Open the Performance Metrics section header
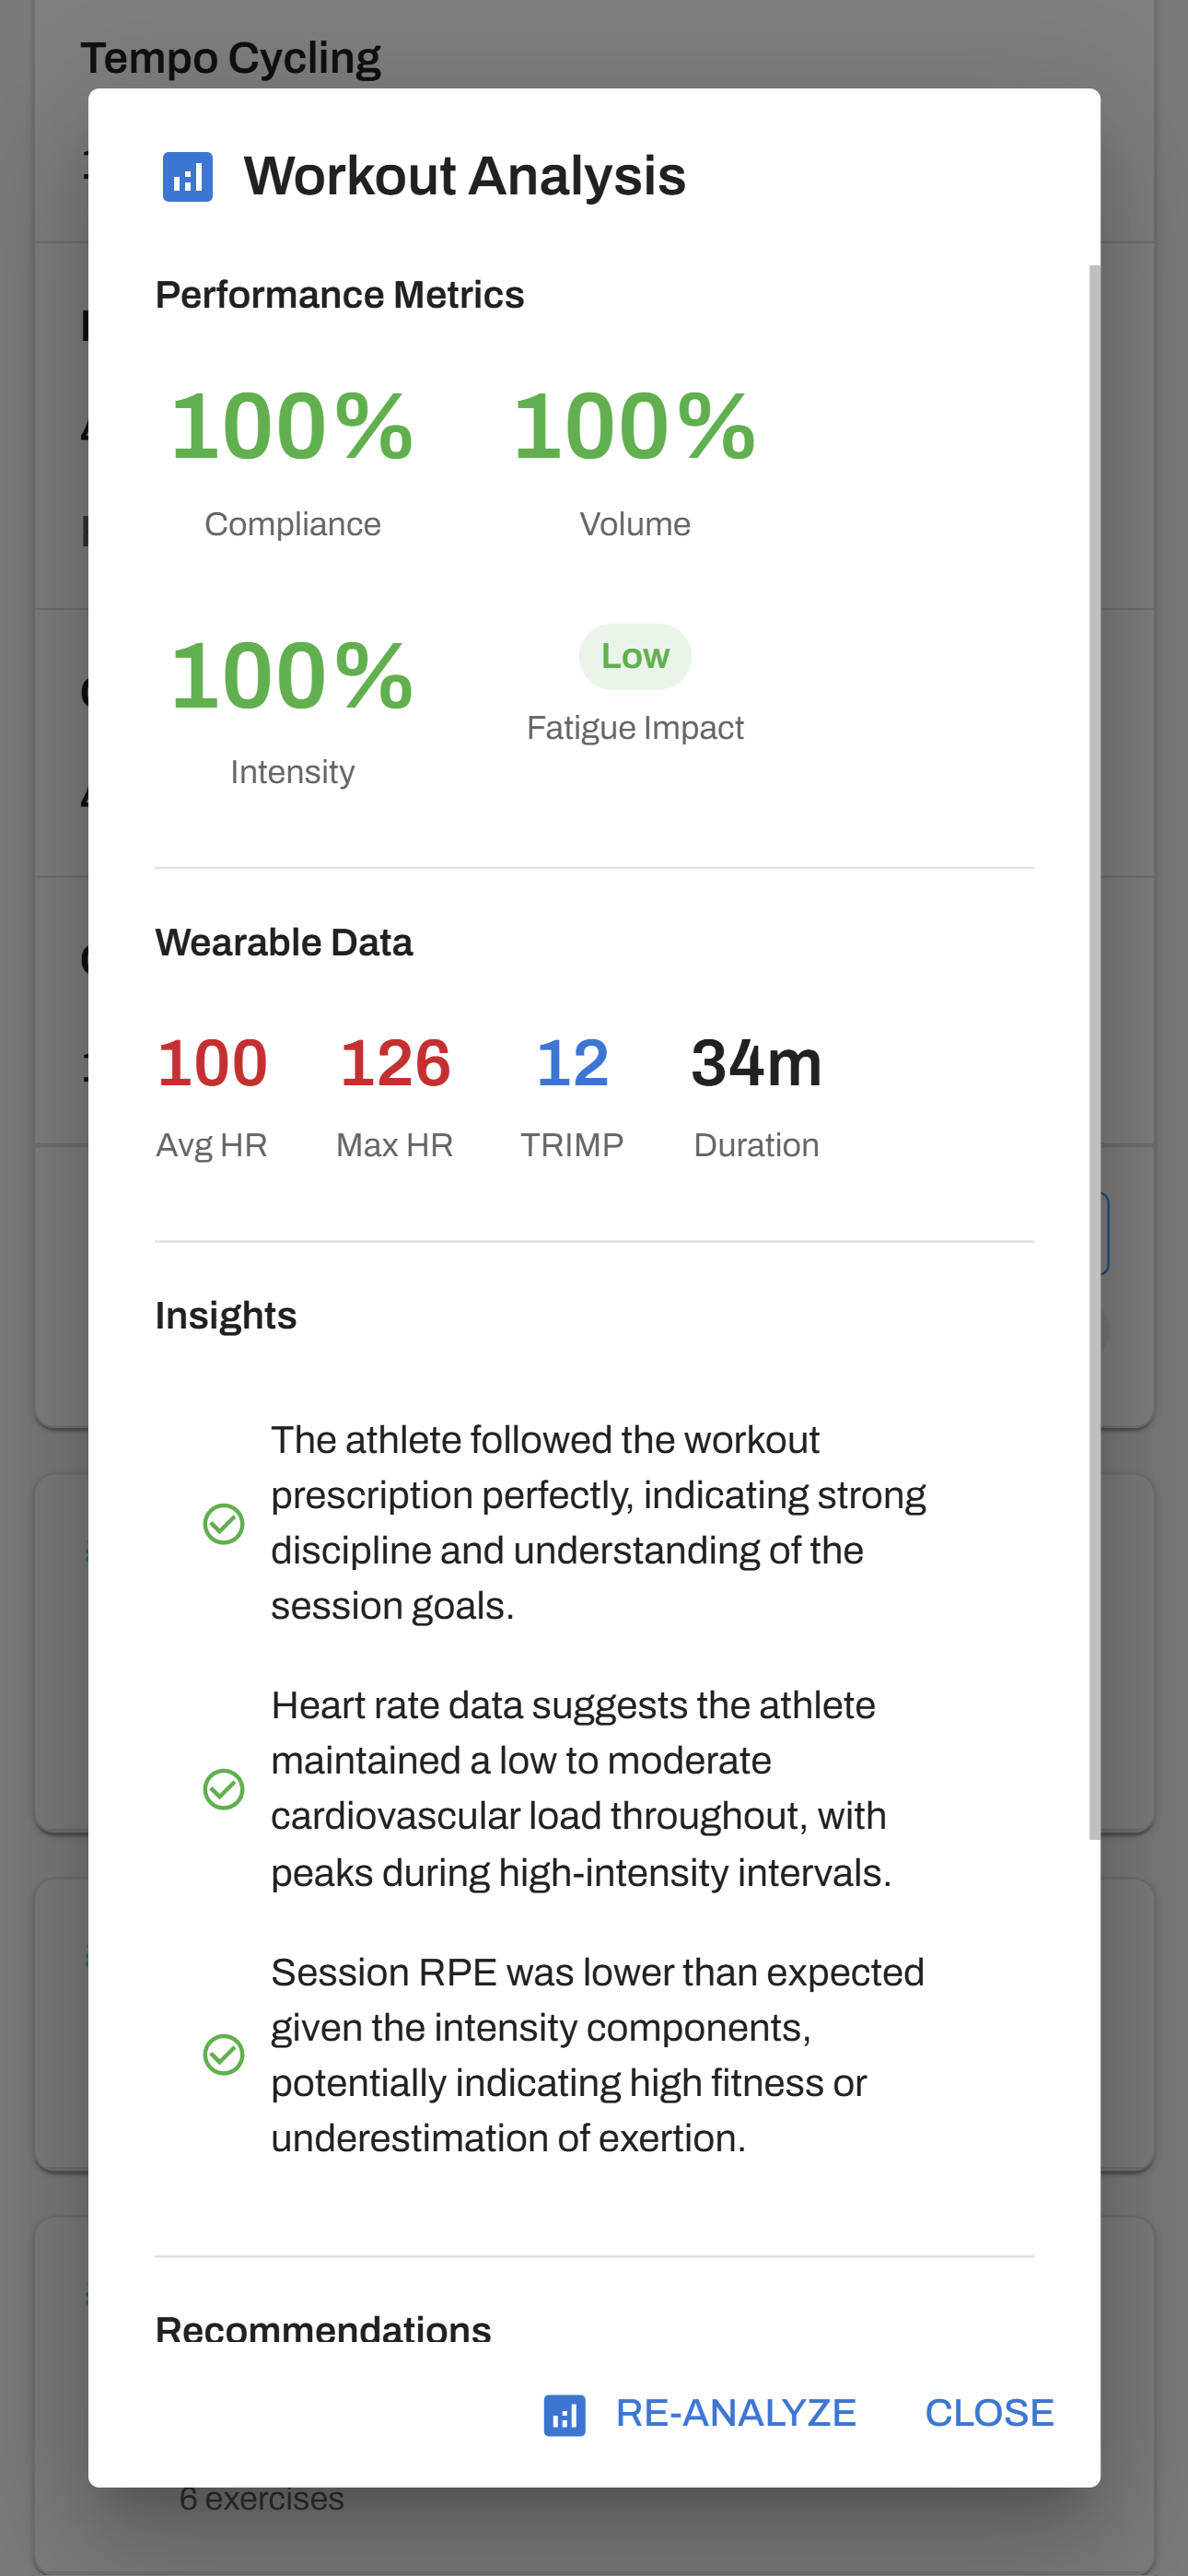 [339, 294]
